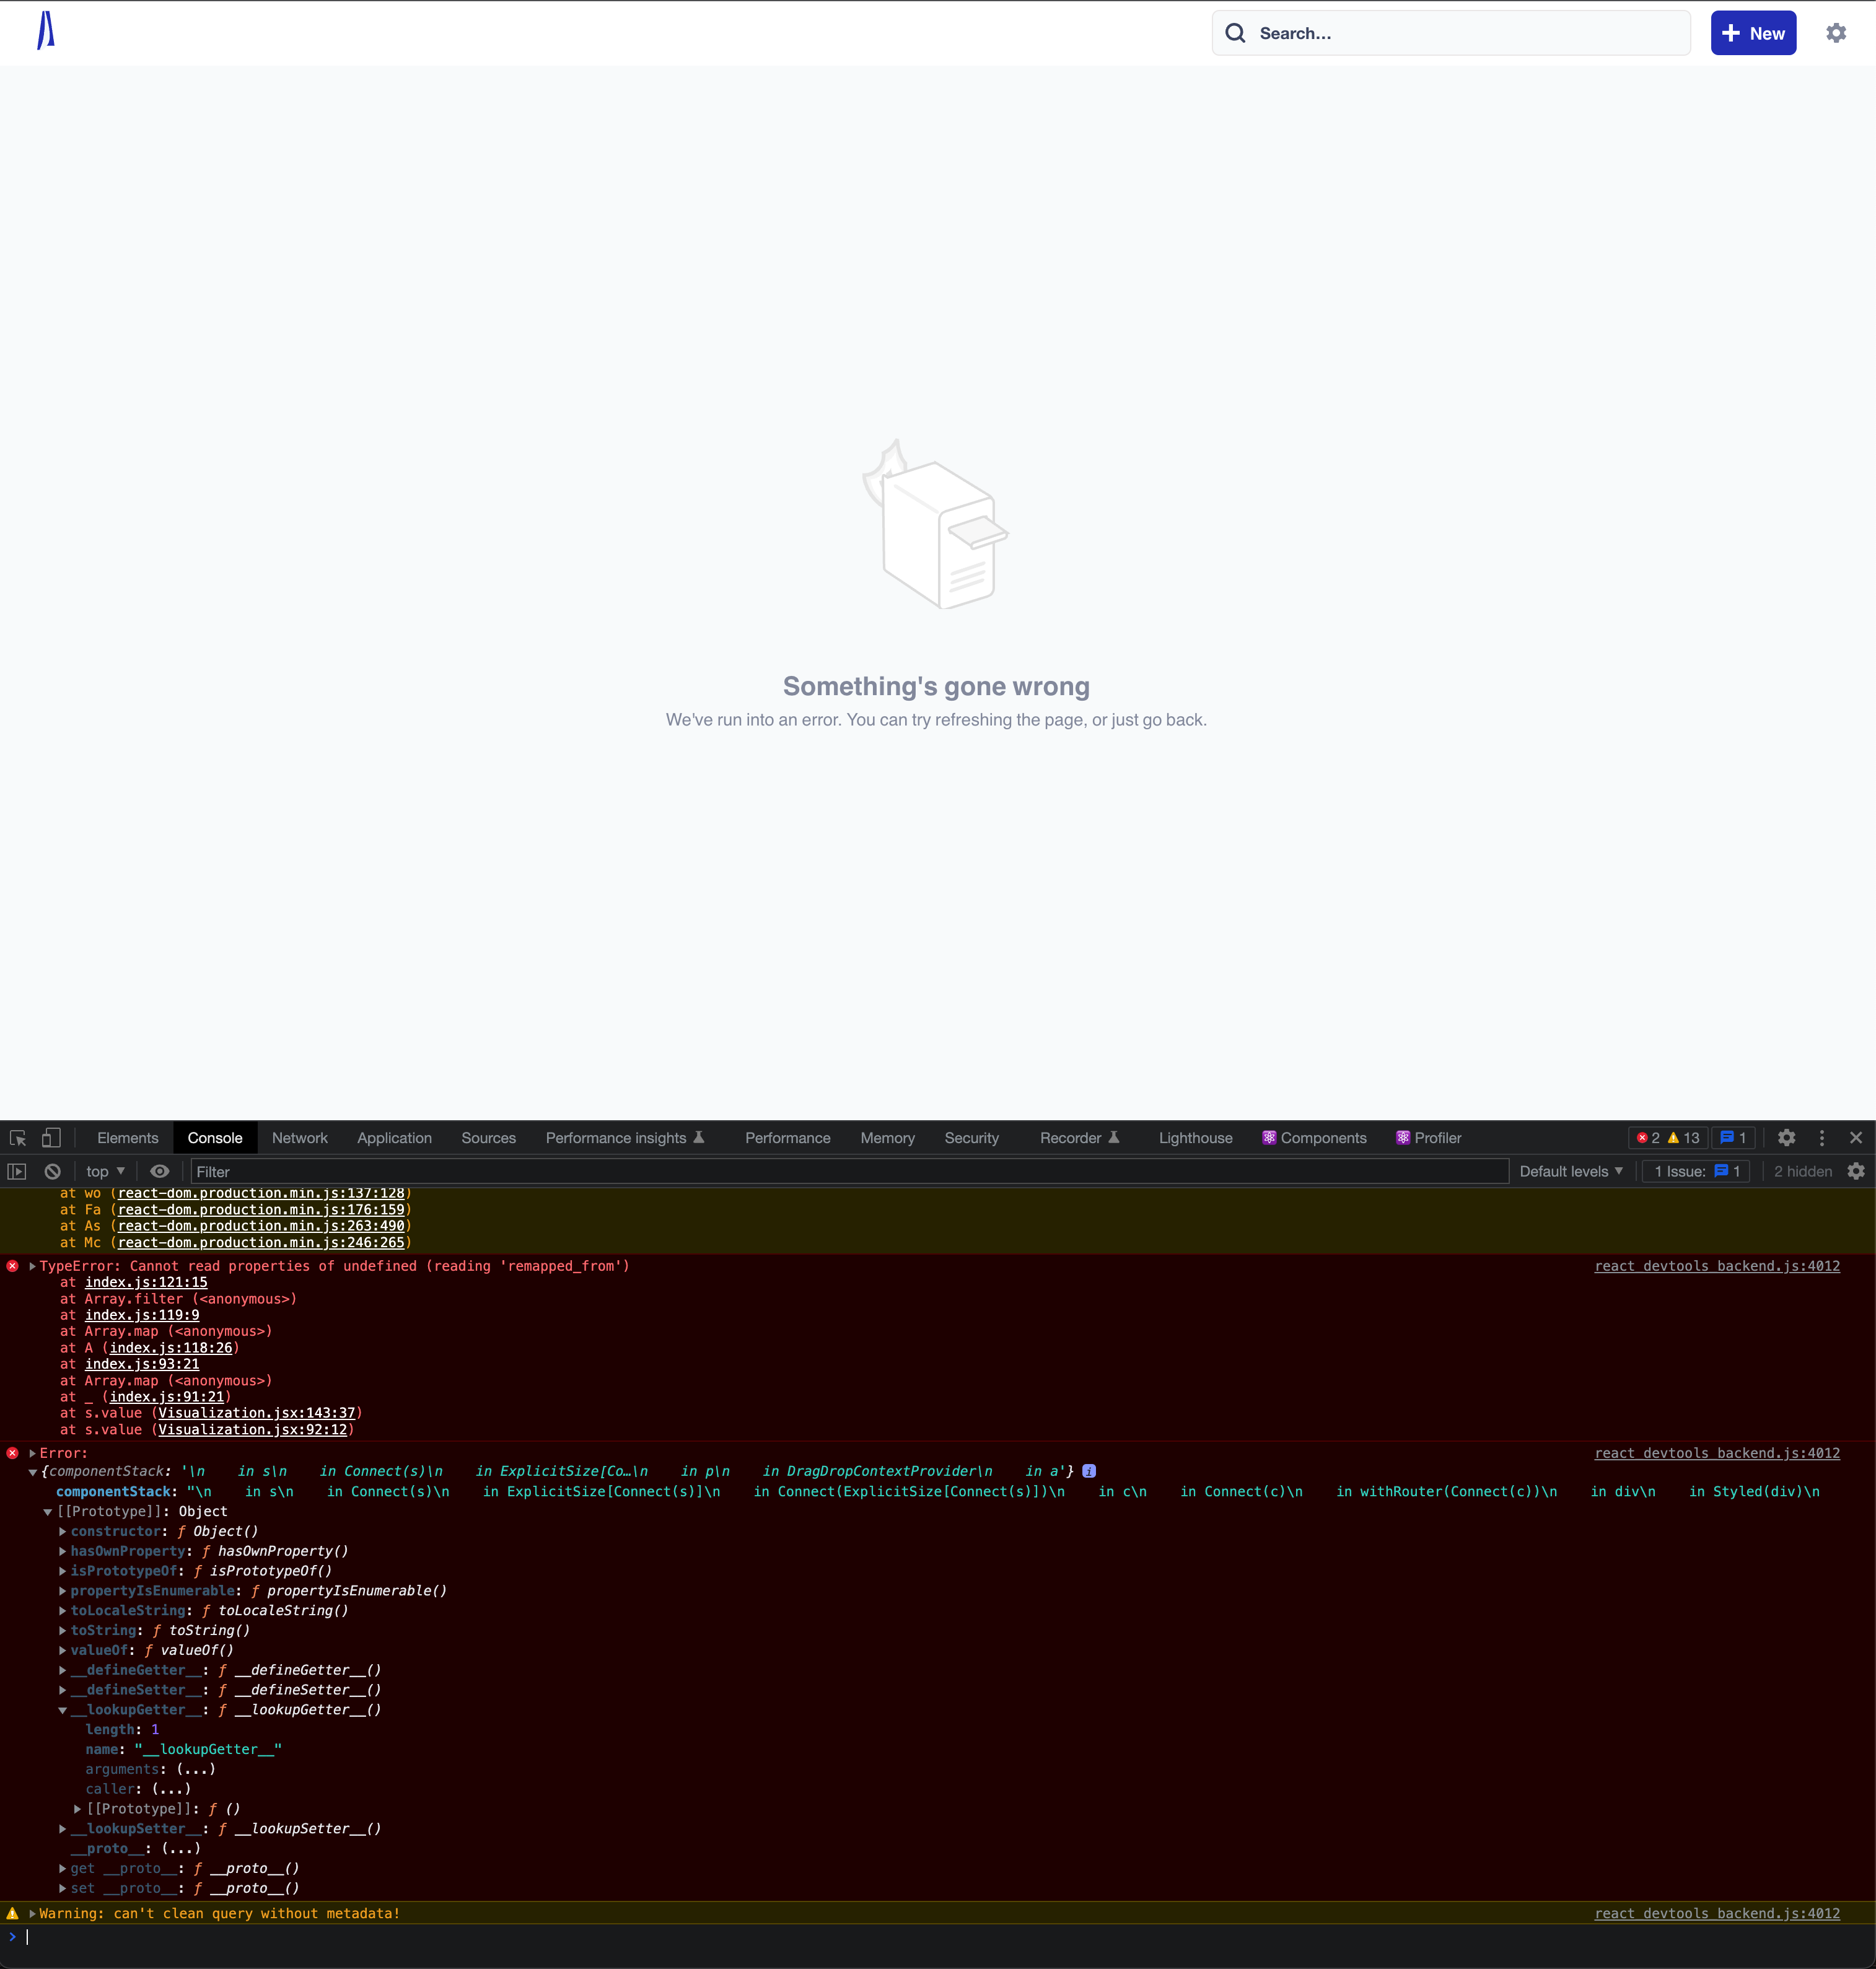Image resolution: width=1876 pixels, height=1969 pixels.
Task: Click the search magnifier in the top bar
Action: (1236, 33)
